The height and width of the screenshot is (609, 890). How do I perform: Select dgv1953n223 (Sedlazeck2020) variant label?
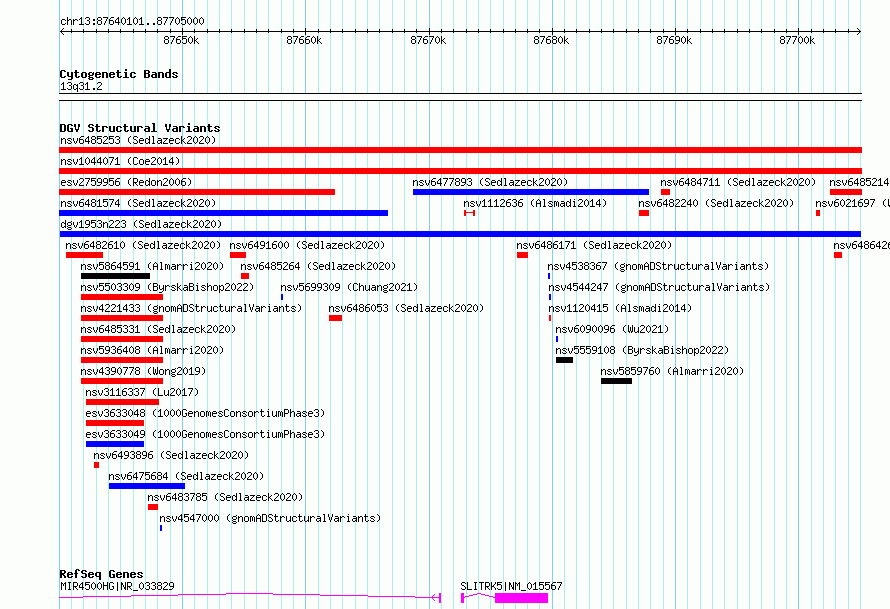coord(141,224)
